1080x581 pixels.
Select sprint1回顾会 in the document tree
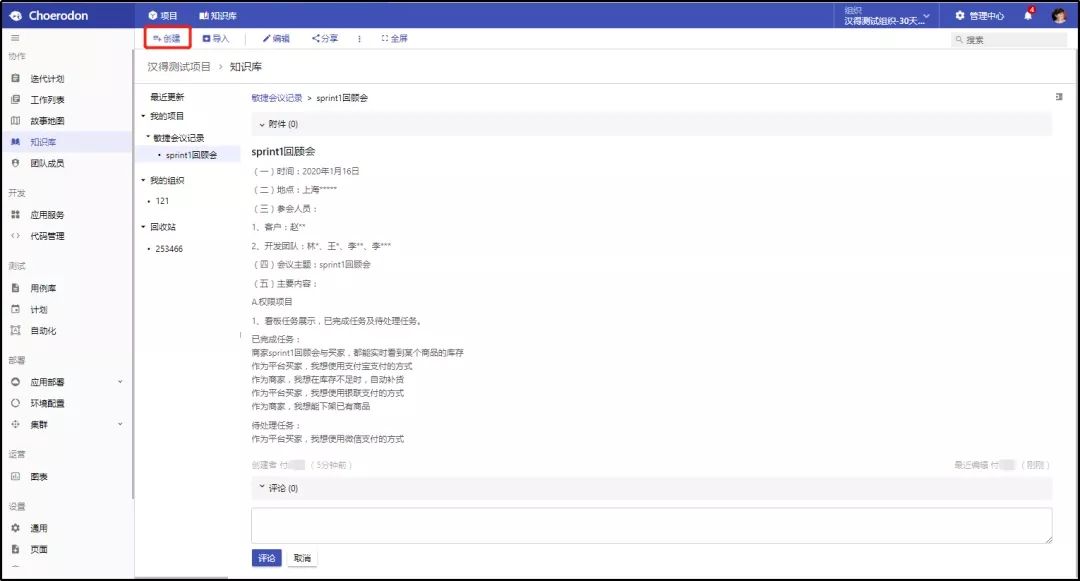coord(191,155)
